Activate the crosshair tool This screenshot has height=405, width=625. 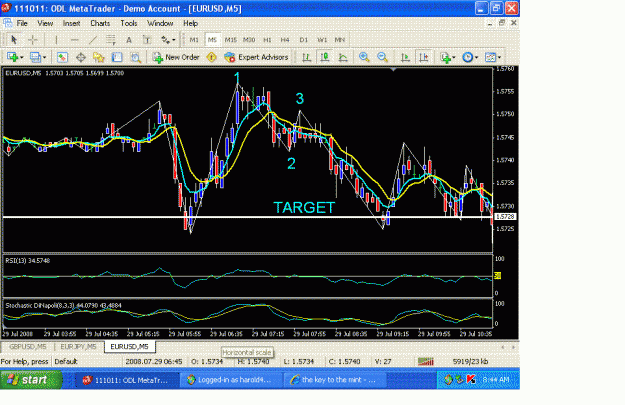click(33, 40)
